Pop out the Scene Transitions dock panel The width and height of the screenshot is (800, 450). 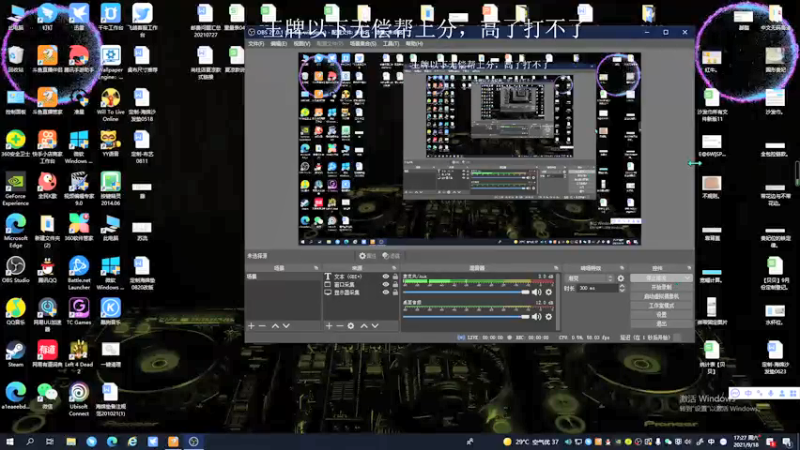(621, 268)
